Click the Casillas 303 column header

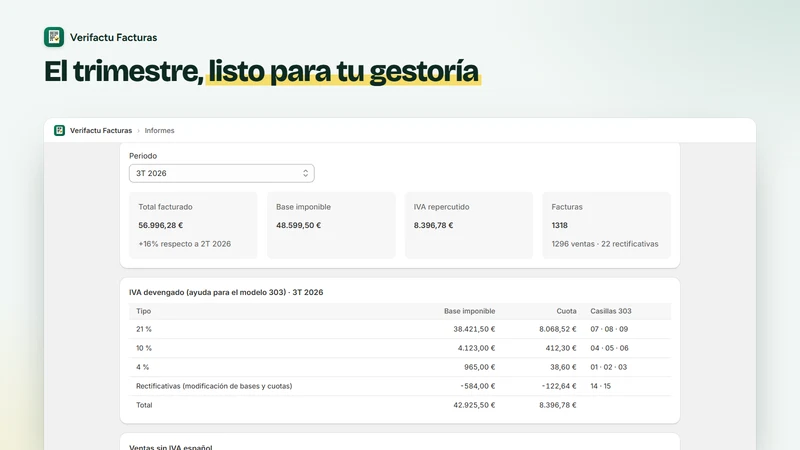pos(611,311)
